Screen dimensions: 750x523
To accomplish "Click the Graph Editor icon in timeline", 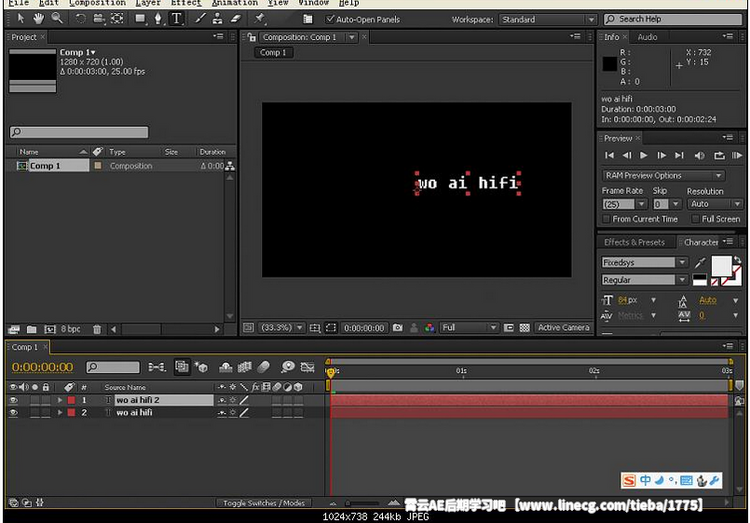I will 307,367.
